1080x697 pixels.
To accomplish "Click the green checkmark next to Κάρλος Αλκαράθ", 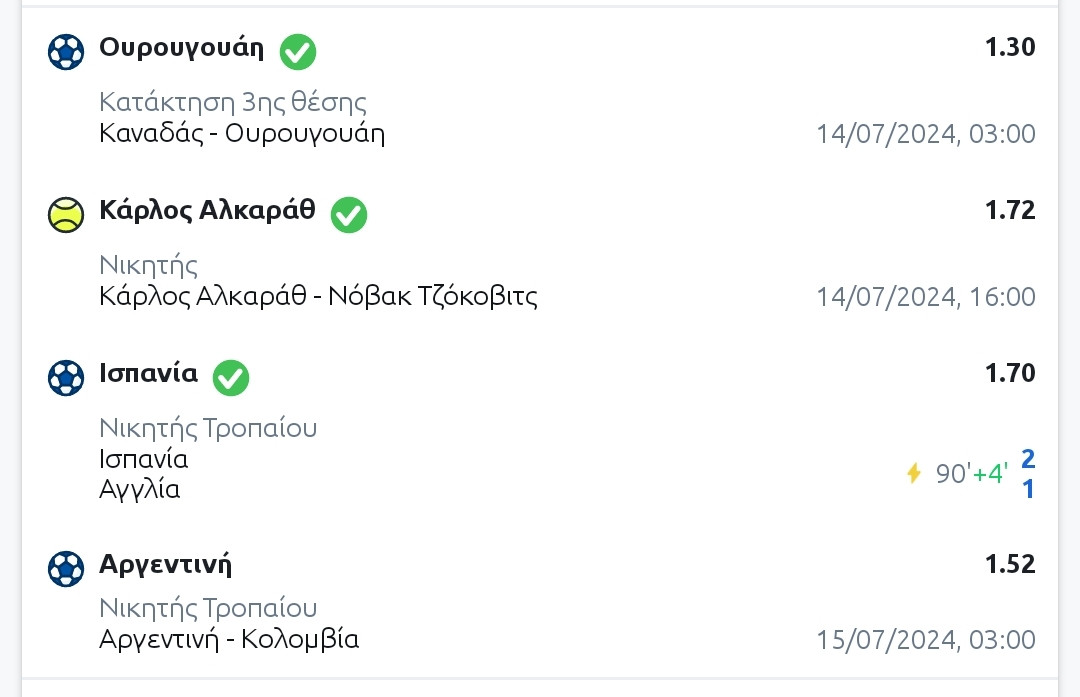I will [x=349, y=214].
